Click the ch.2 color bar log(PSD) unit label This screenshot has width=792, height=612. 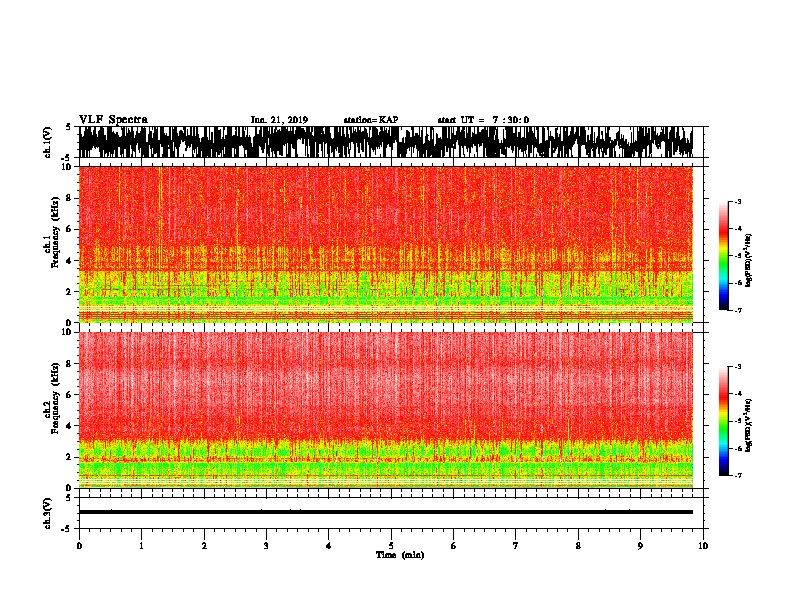point(749,425)
